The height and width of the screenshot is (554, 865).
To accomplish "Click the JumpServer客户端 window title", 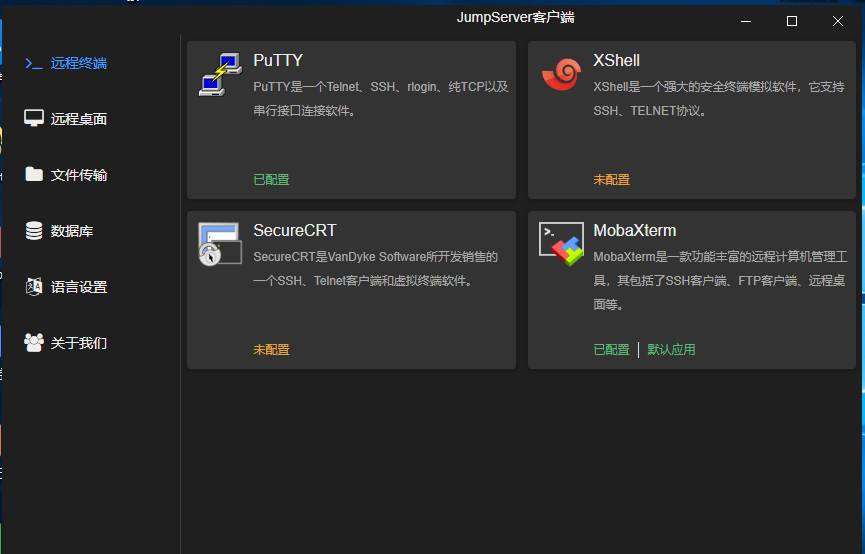I will pyautogui.click(x=515, y=18).
